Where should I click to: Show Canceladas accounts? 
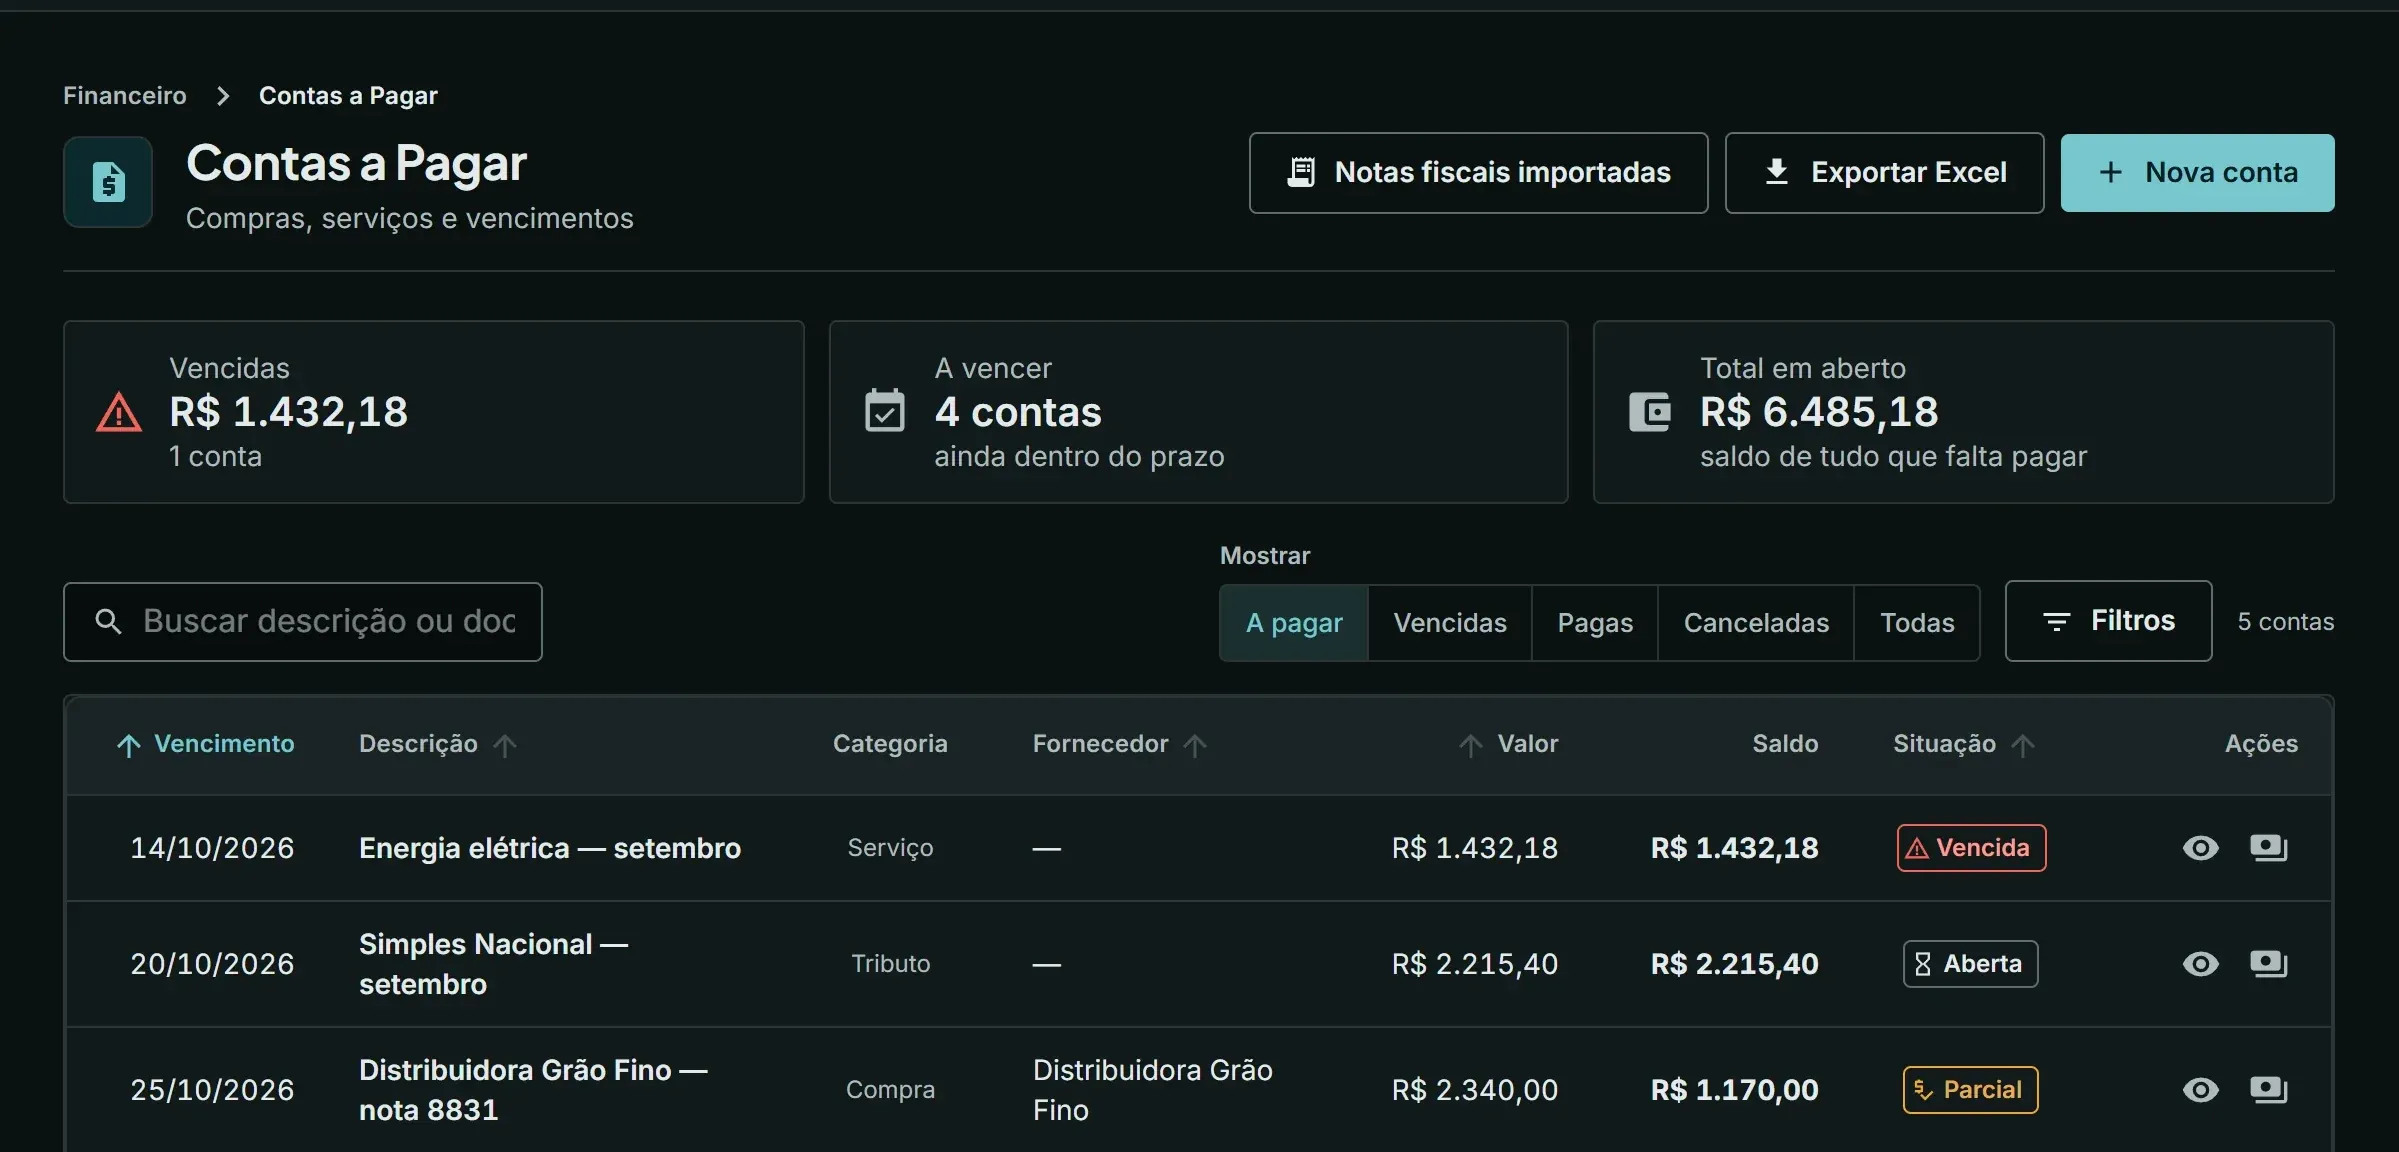click(1756, 623)
